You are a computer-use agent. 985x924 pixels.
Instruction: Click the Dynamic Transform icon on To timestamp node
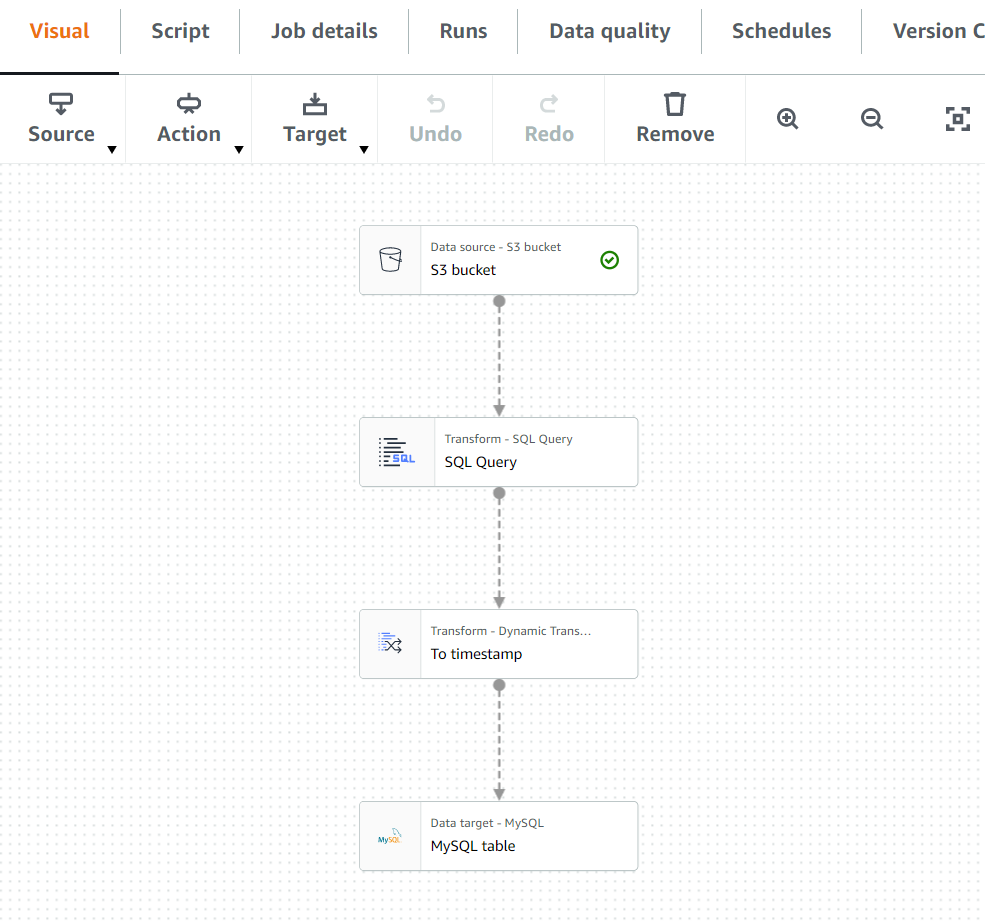[390, 643]
